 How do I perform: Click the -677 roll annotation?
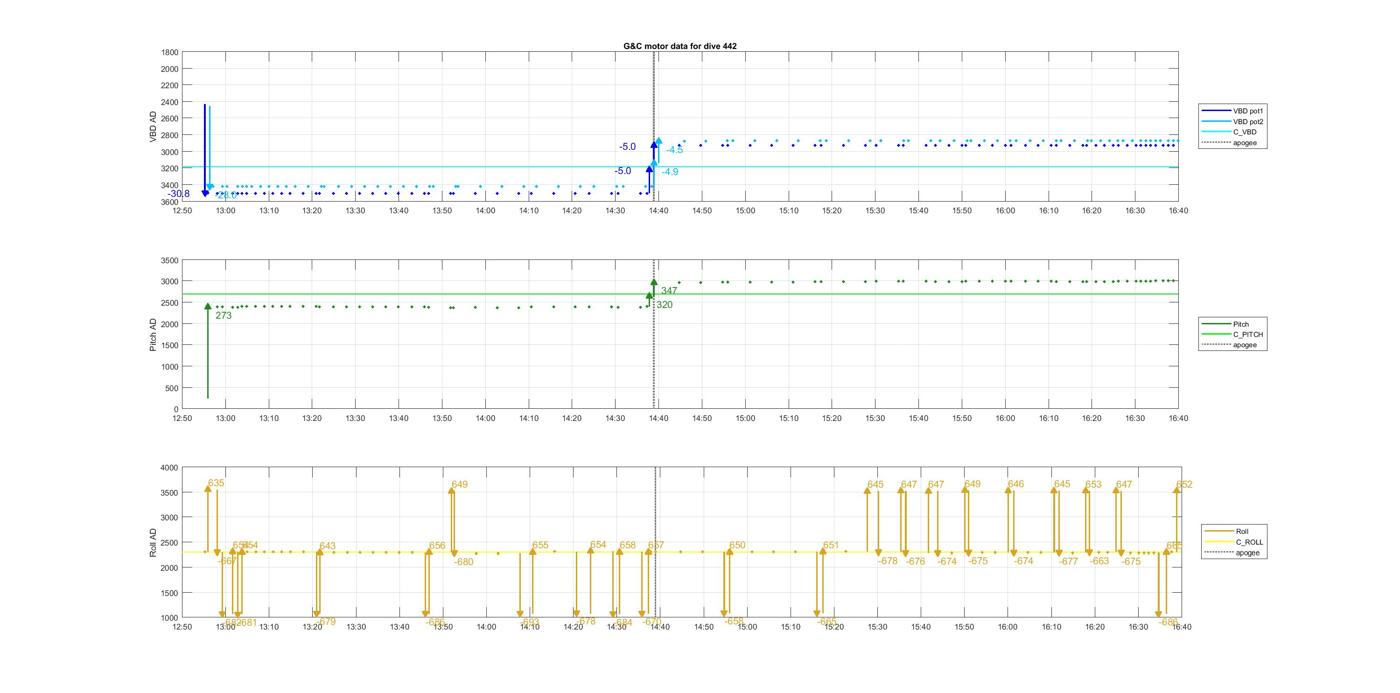pyautogui.click(x=1068, y=561)
